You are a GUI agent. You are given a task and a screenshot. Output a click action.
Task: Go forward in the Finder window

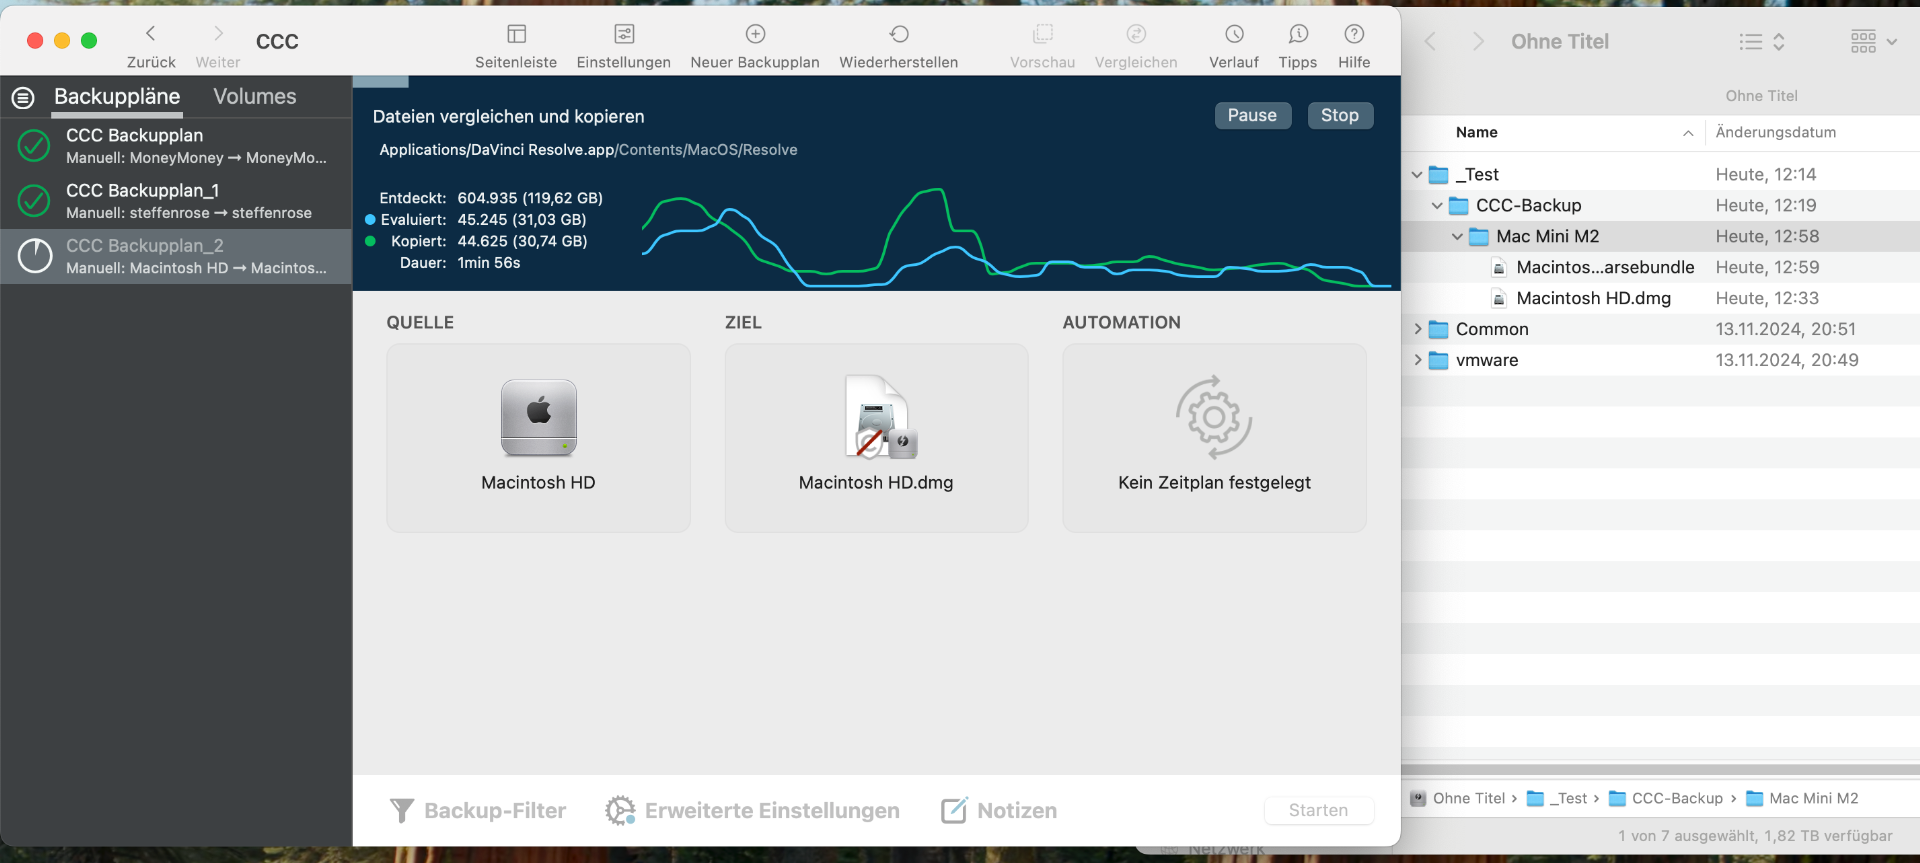(x=1478, y=41)
